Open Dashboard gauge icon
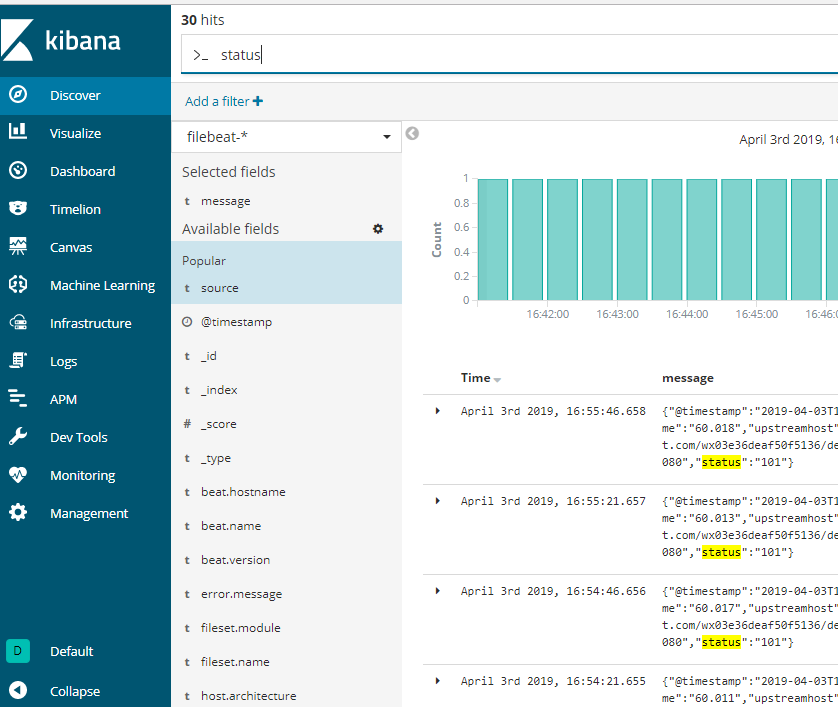This screenshot has height=707, width=838. [x=18, y=170]
